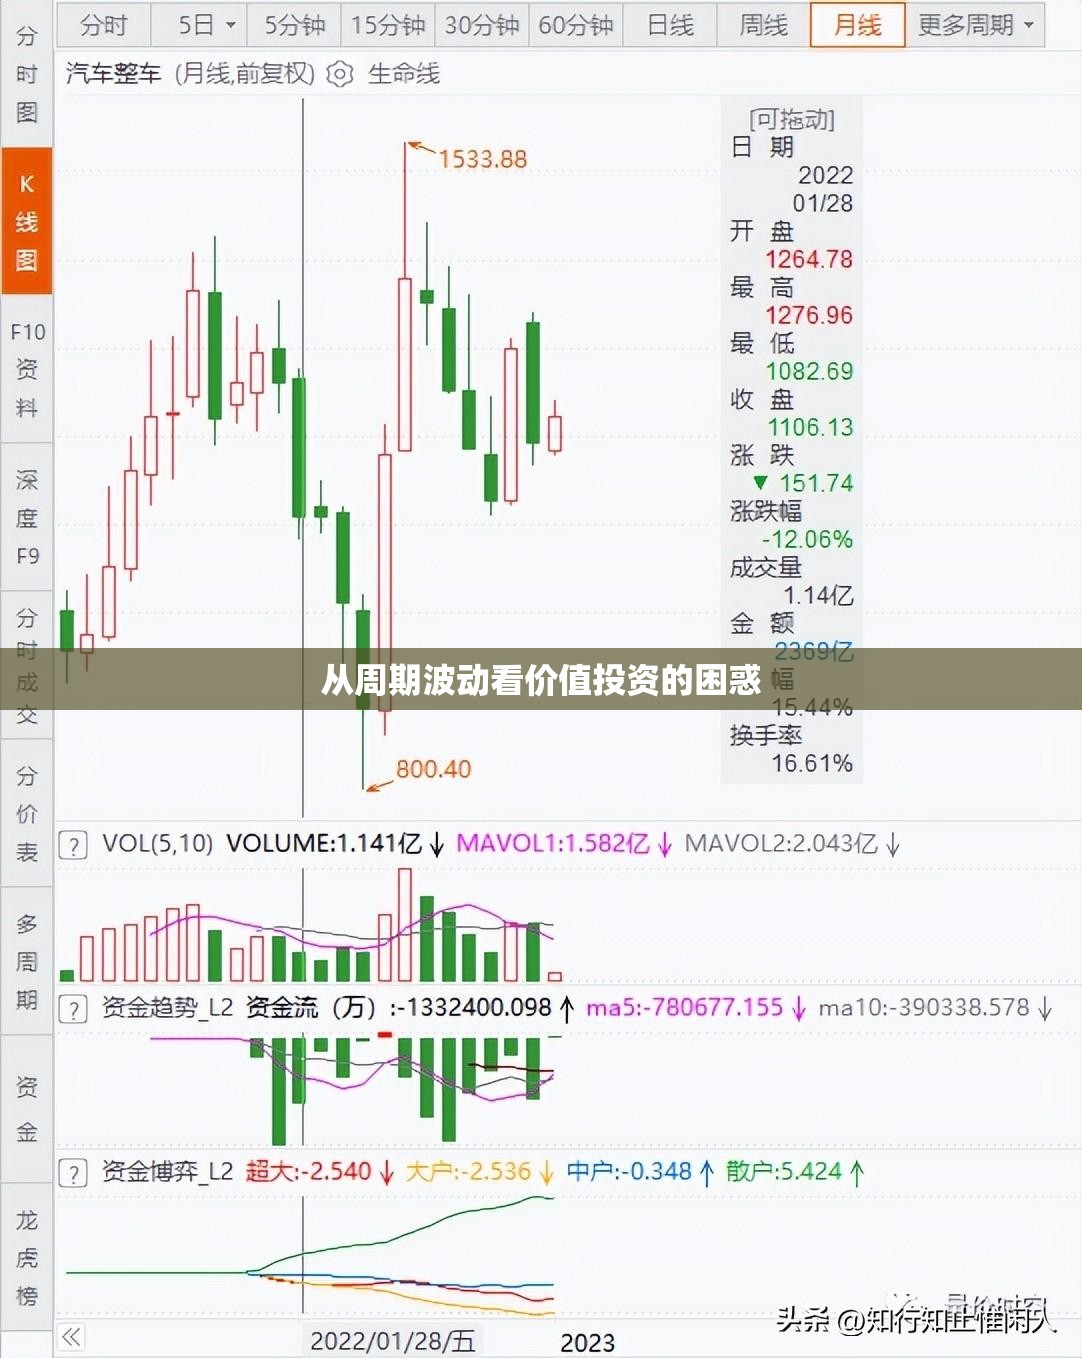This screenshot has height=1358, width=1082.
Task: Open 分时图 in left sidebar
Action: pos(27,75)
